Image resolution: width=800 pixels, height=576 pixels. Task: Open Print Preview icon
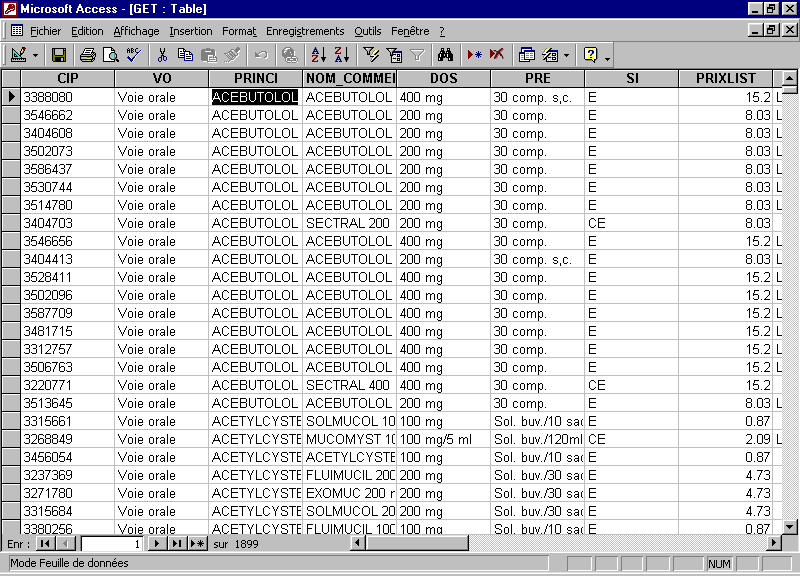click(110, 55)
